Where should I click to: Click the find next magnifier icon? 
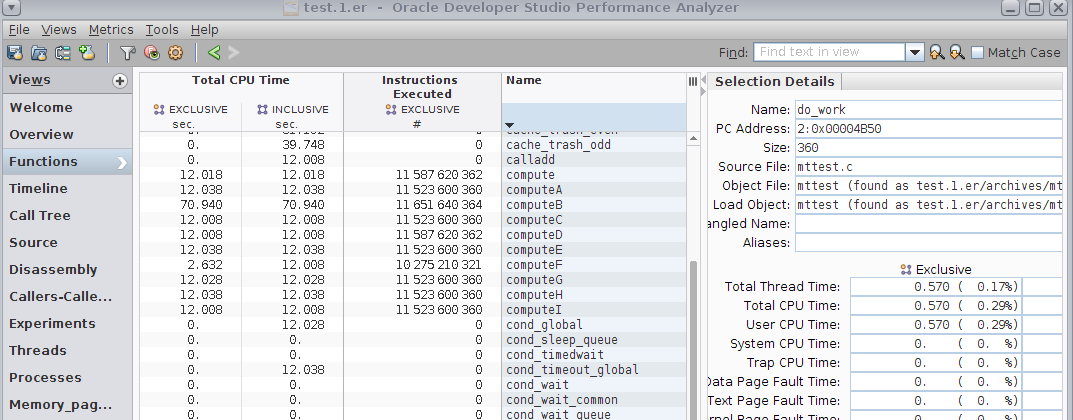tap(957, 53)
